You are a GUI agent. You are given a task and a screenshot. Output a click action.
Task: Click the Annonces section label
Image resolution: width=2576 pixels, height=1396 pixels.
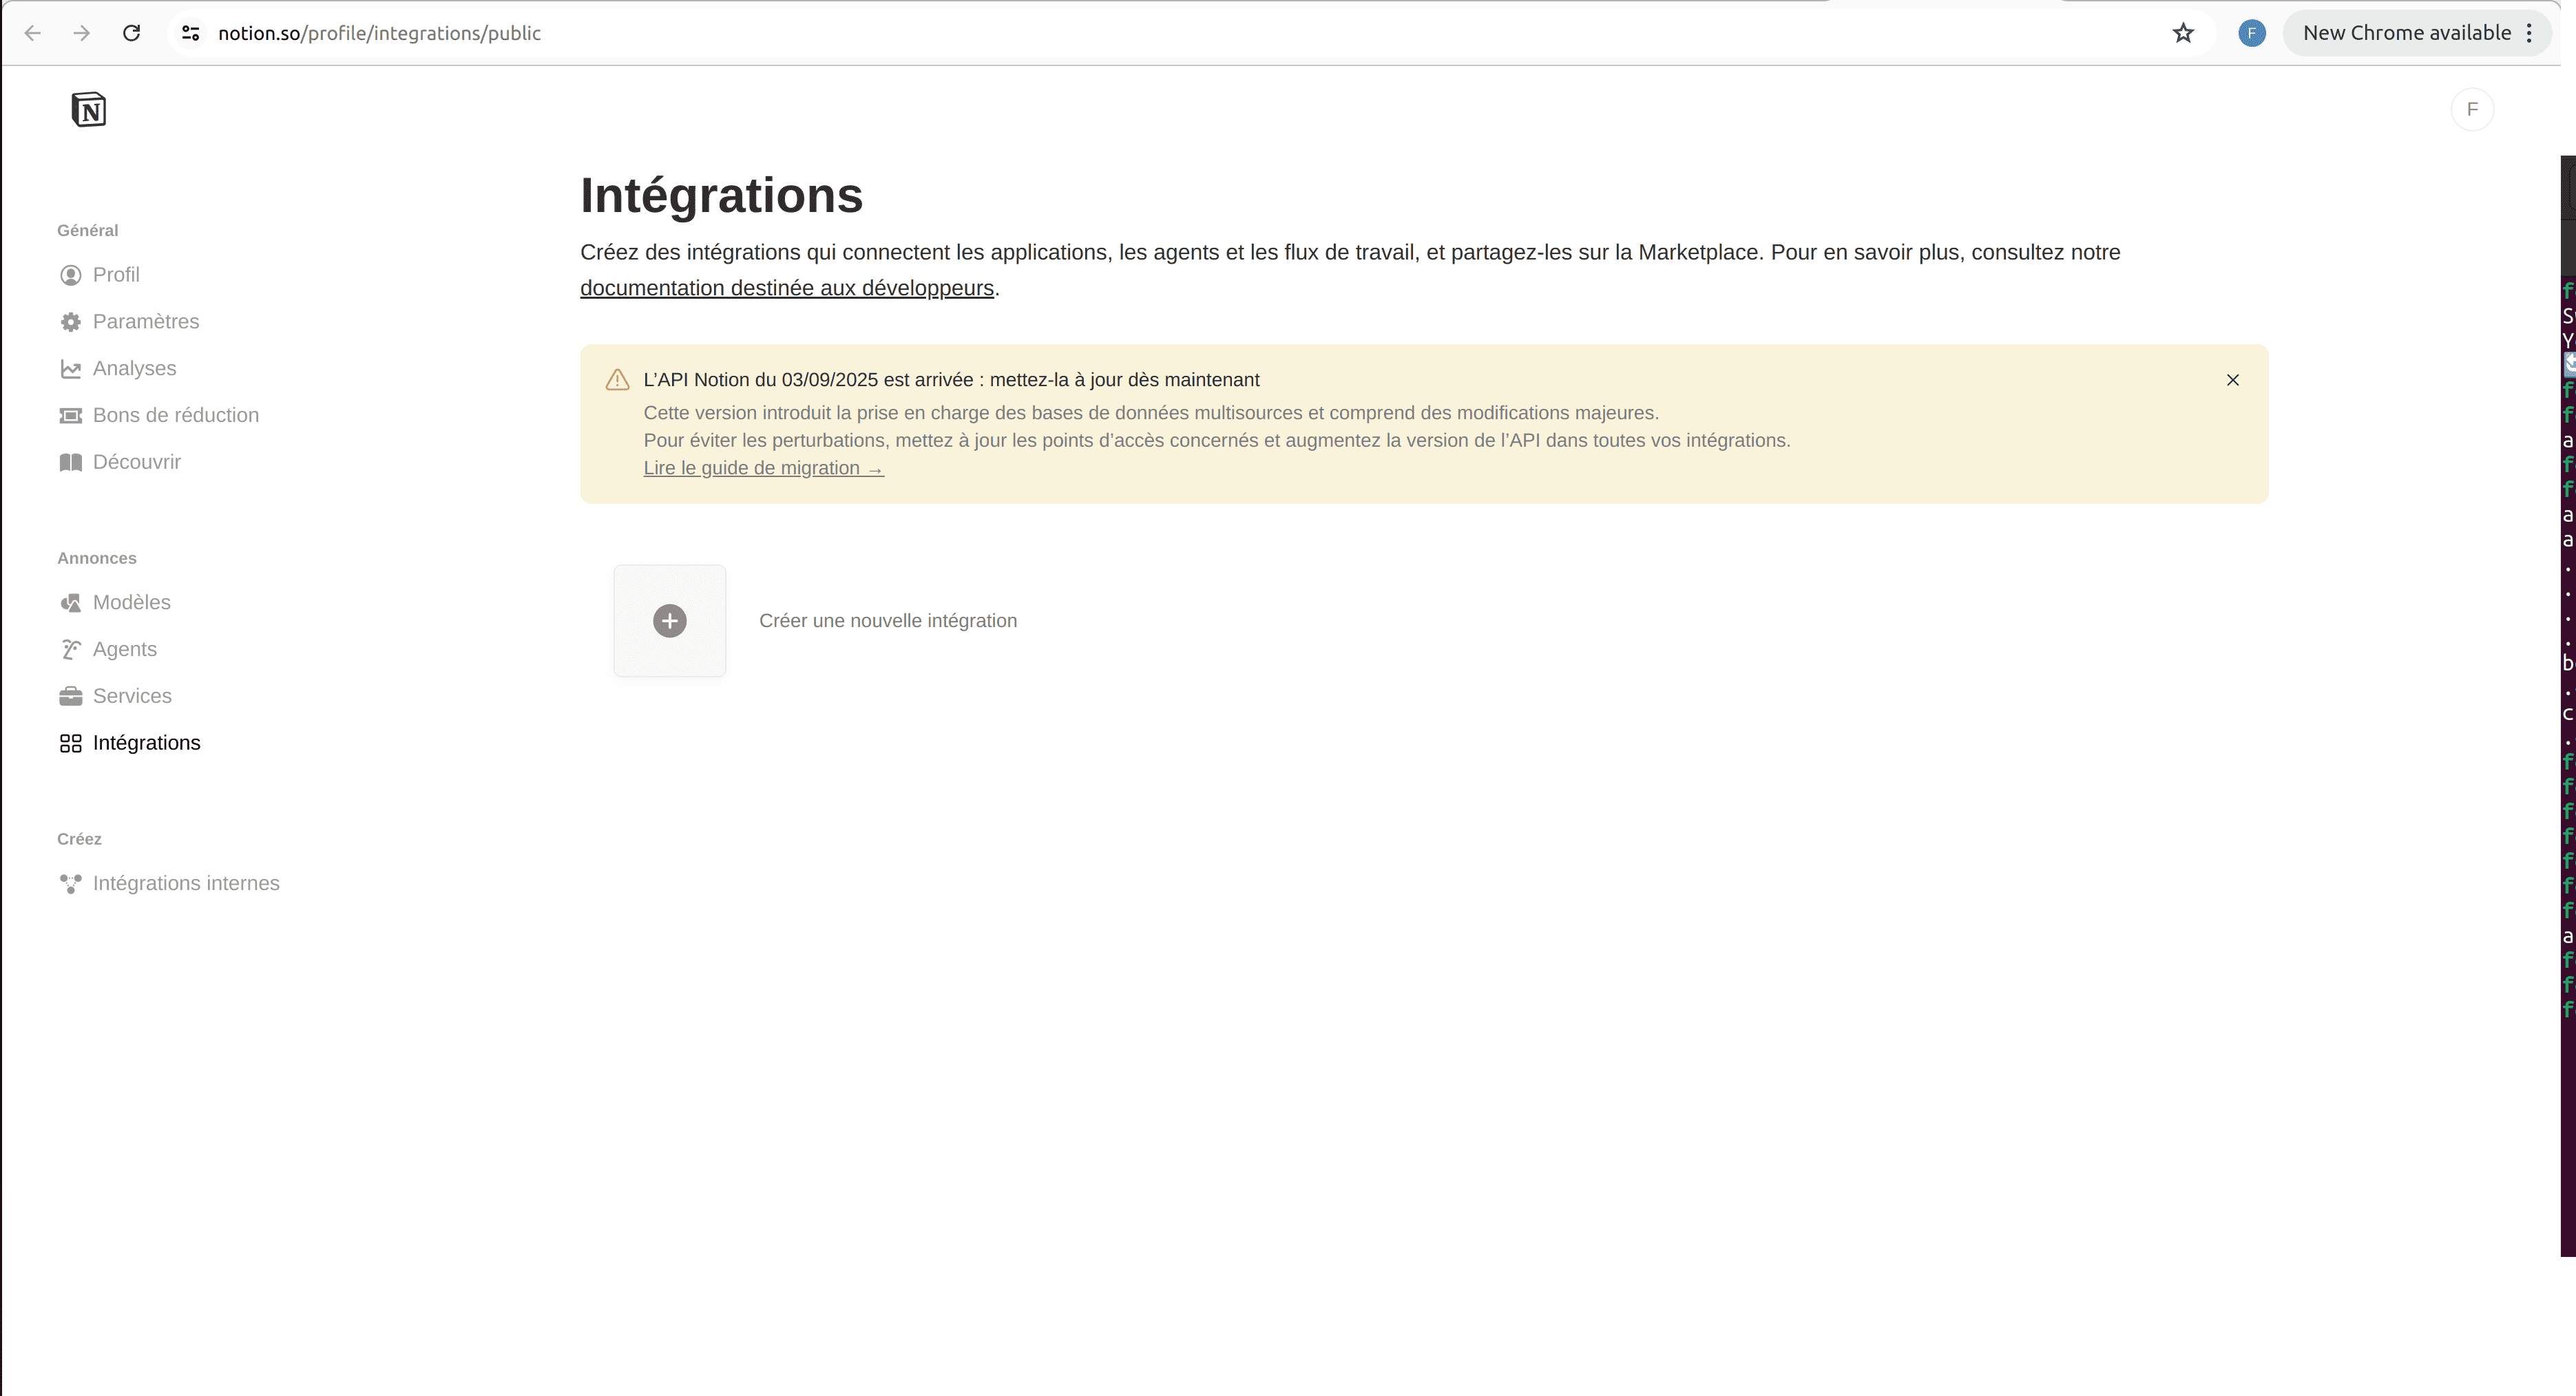(x=97, y=558)
